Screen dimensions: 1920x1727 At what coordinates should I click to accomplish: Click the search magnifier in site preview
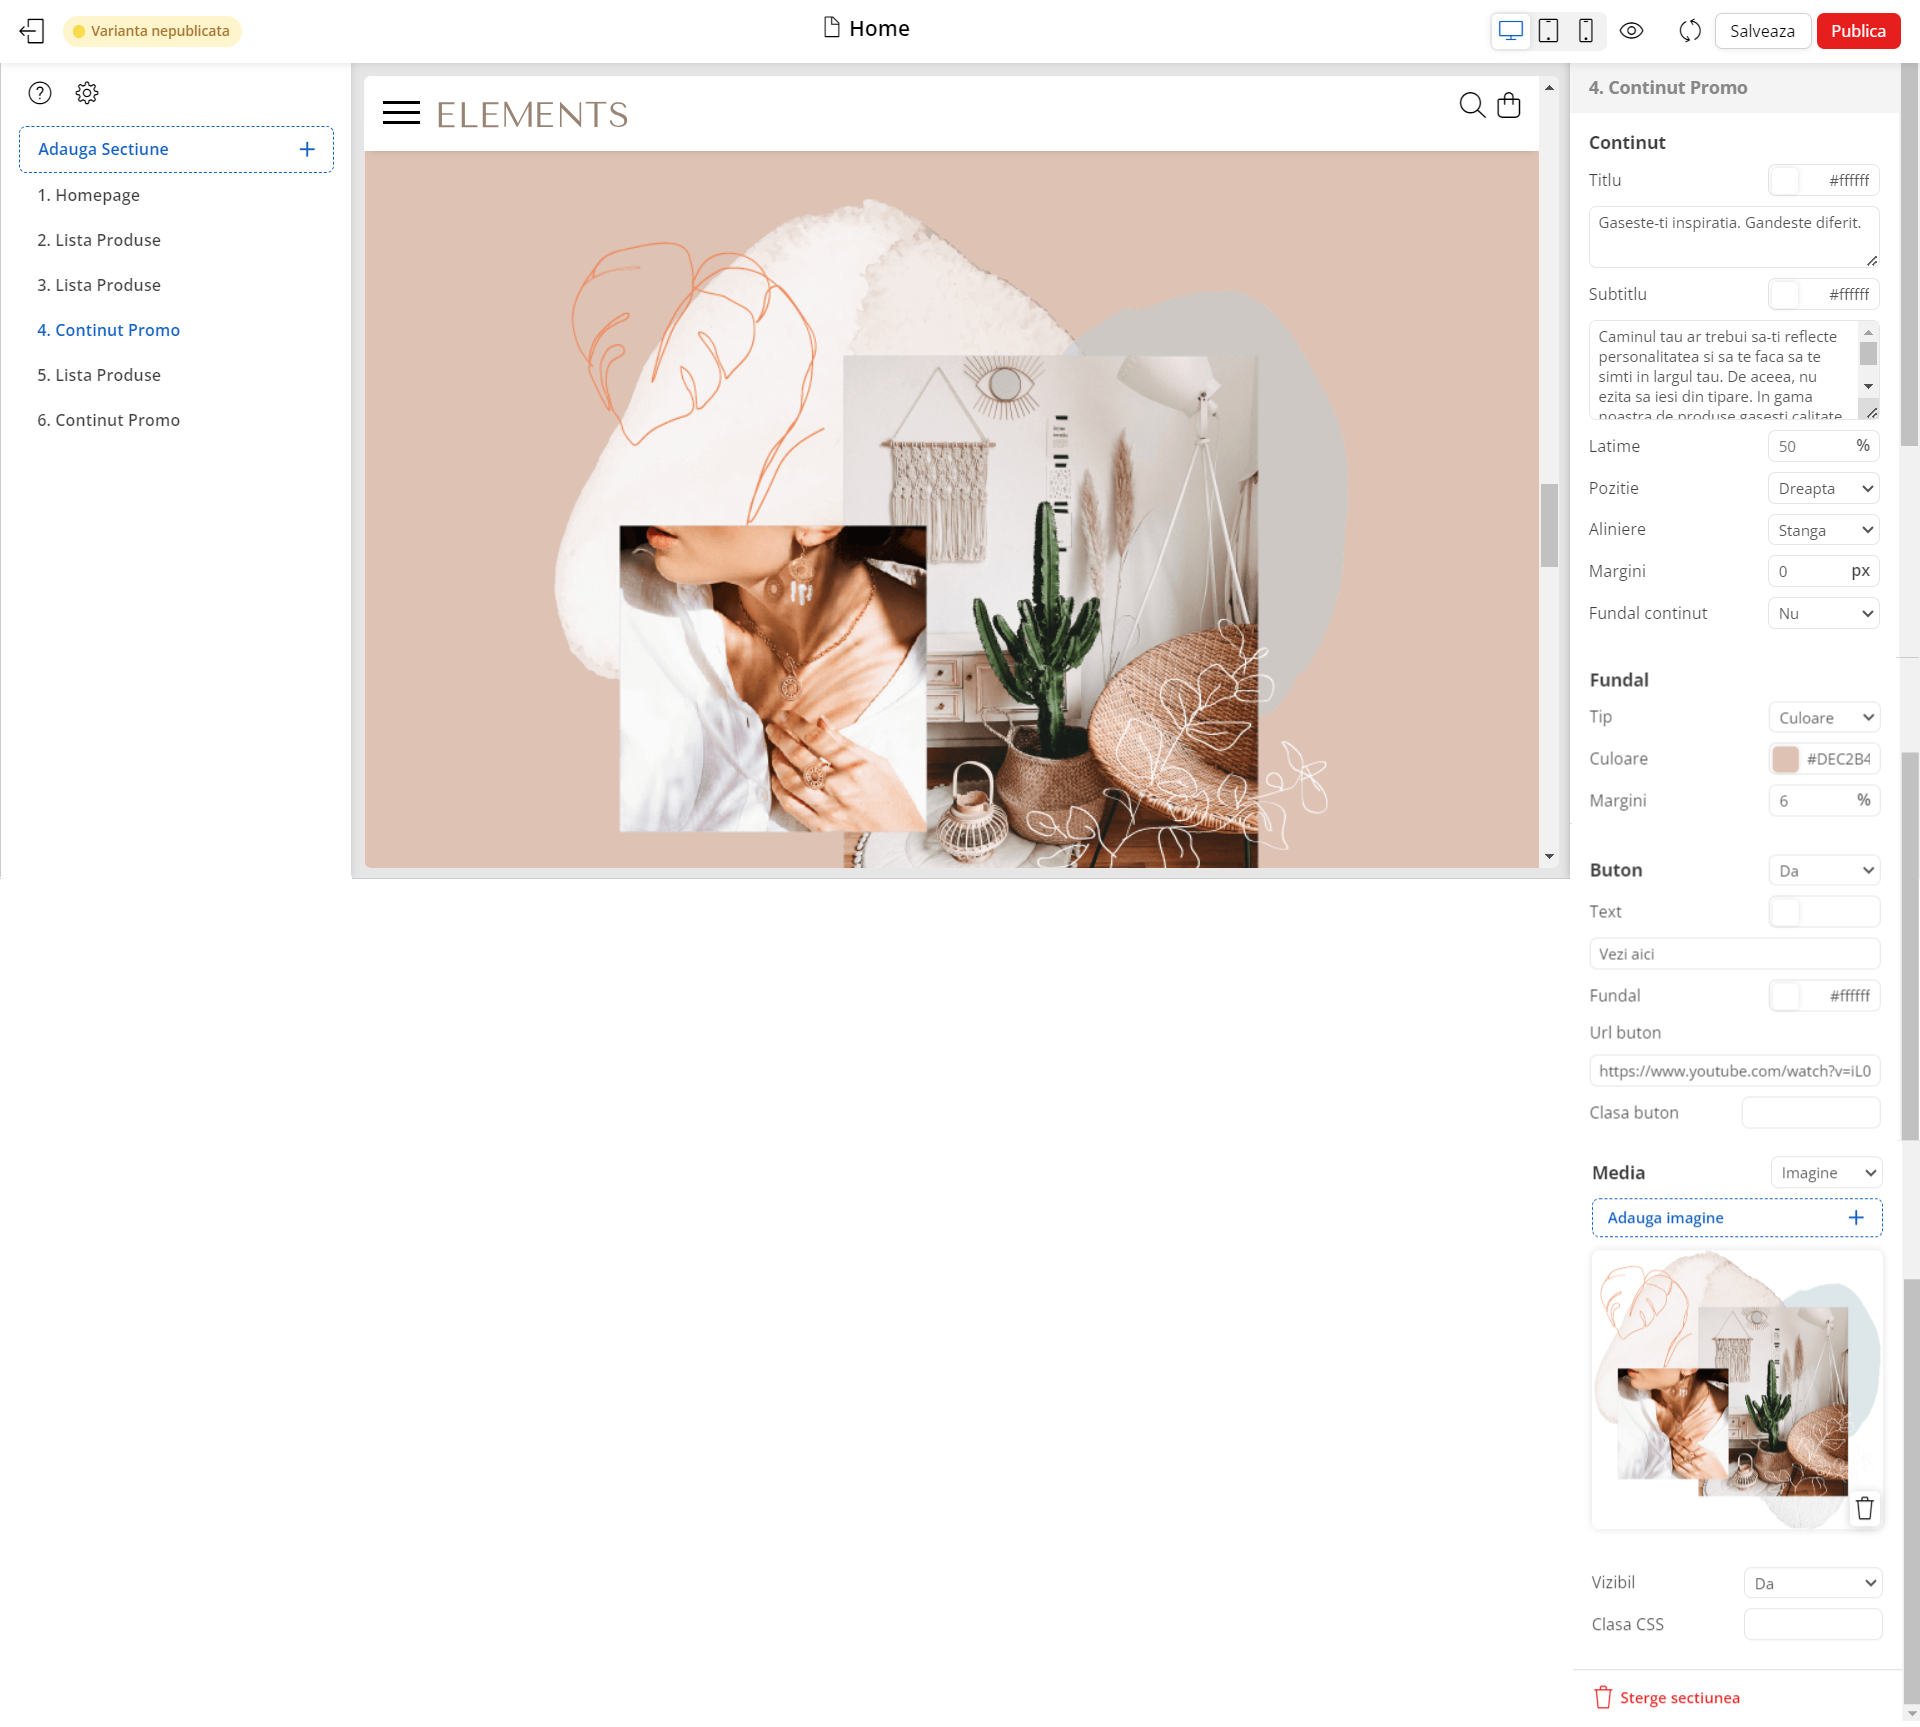(x=1472, y=105)
